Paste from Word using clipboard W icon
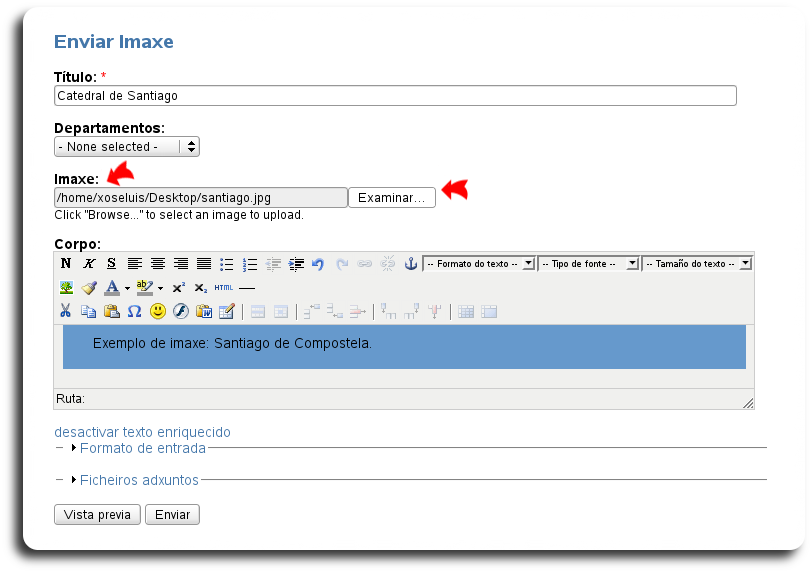 204,312
